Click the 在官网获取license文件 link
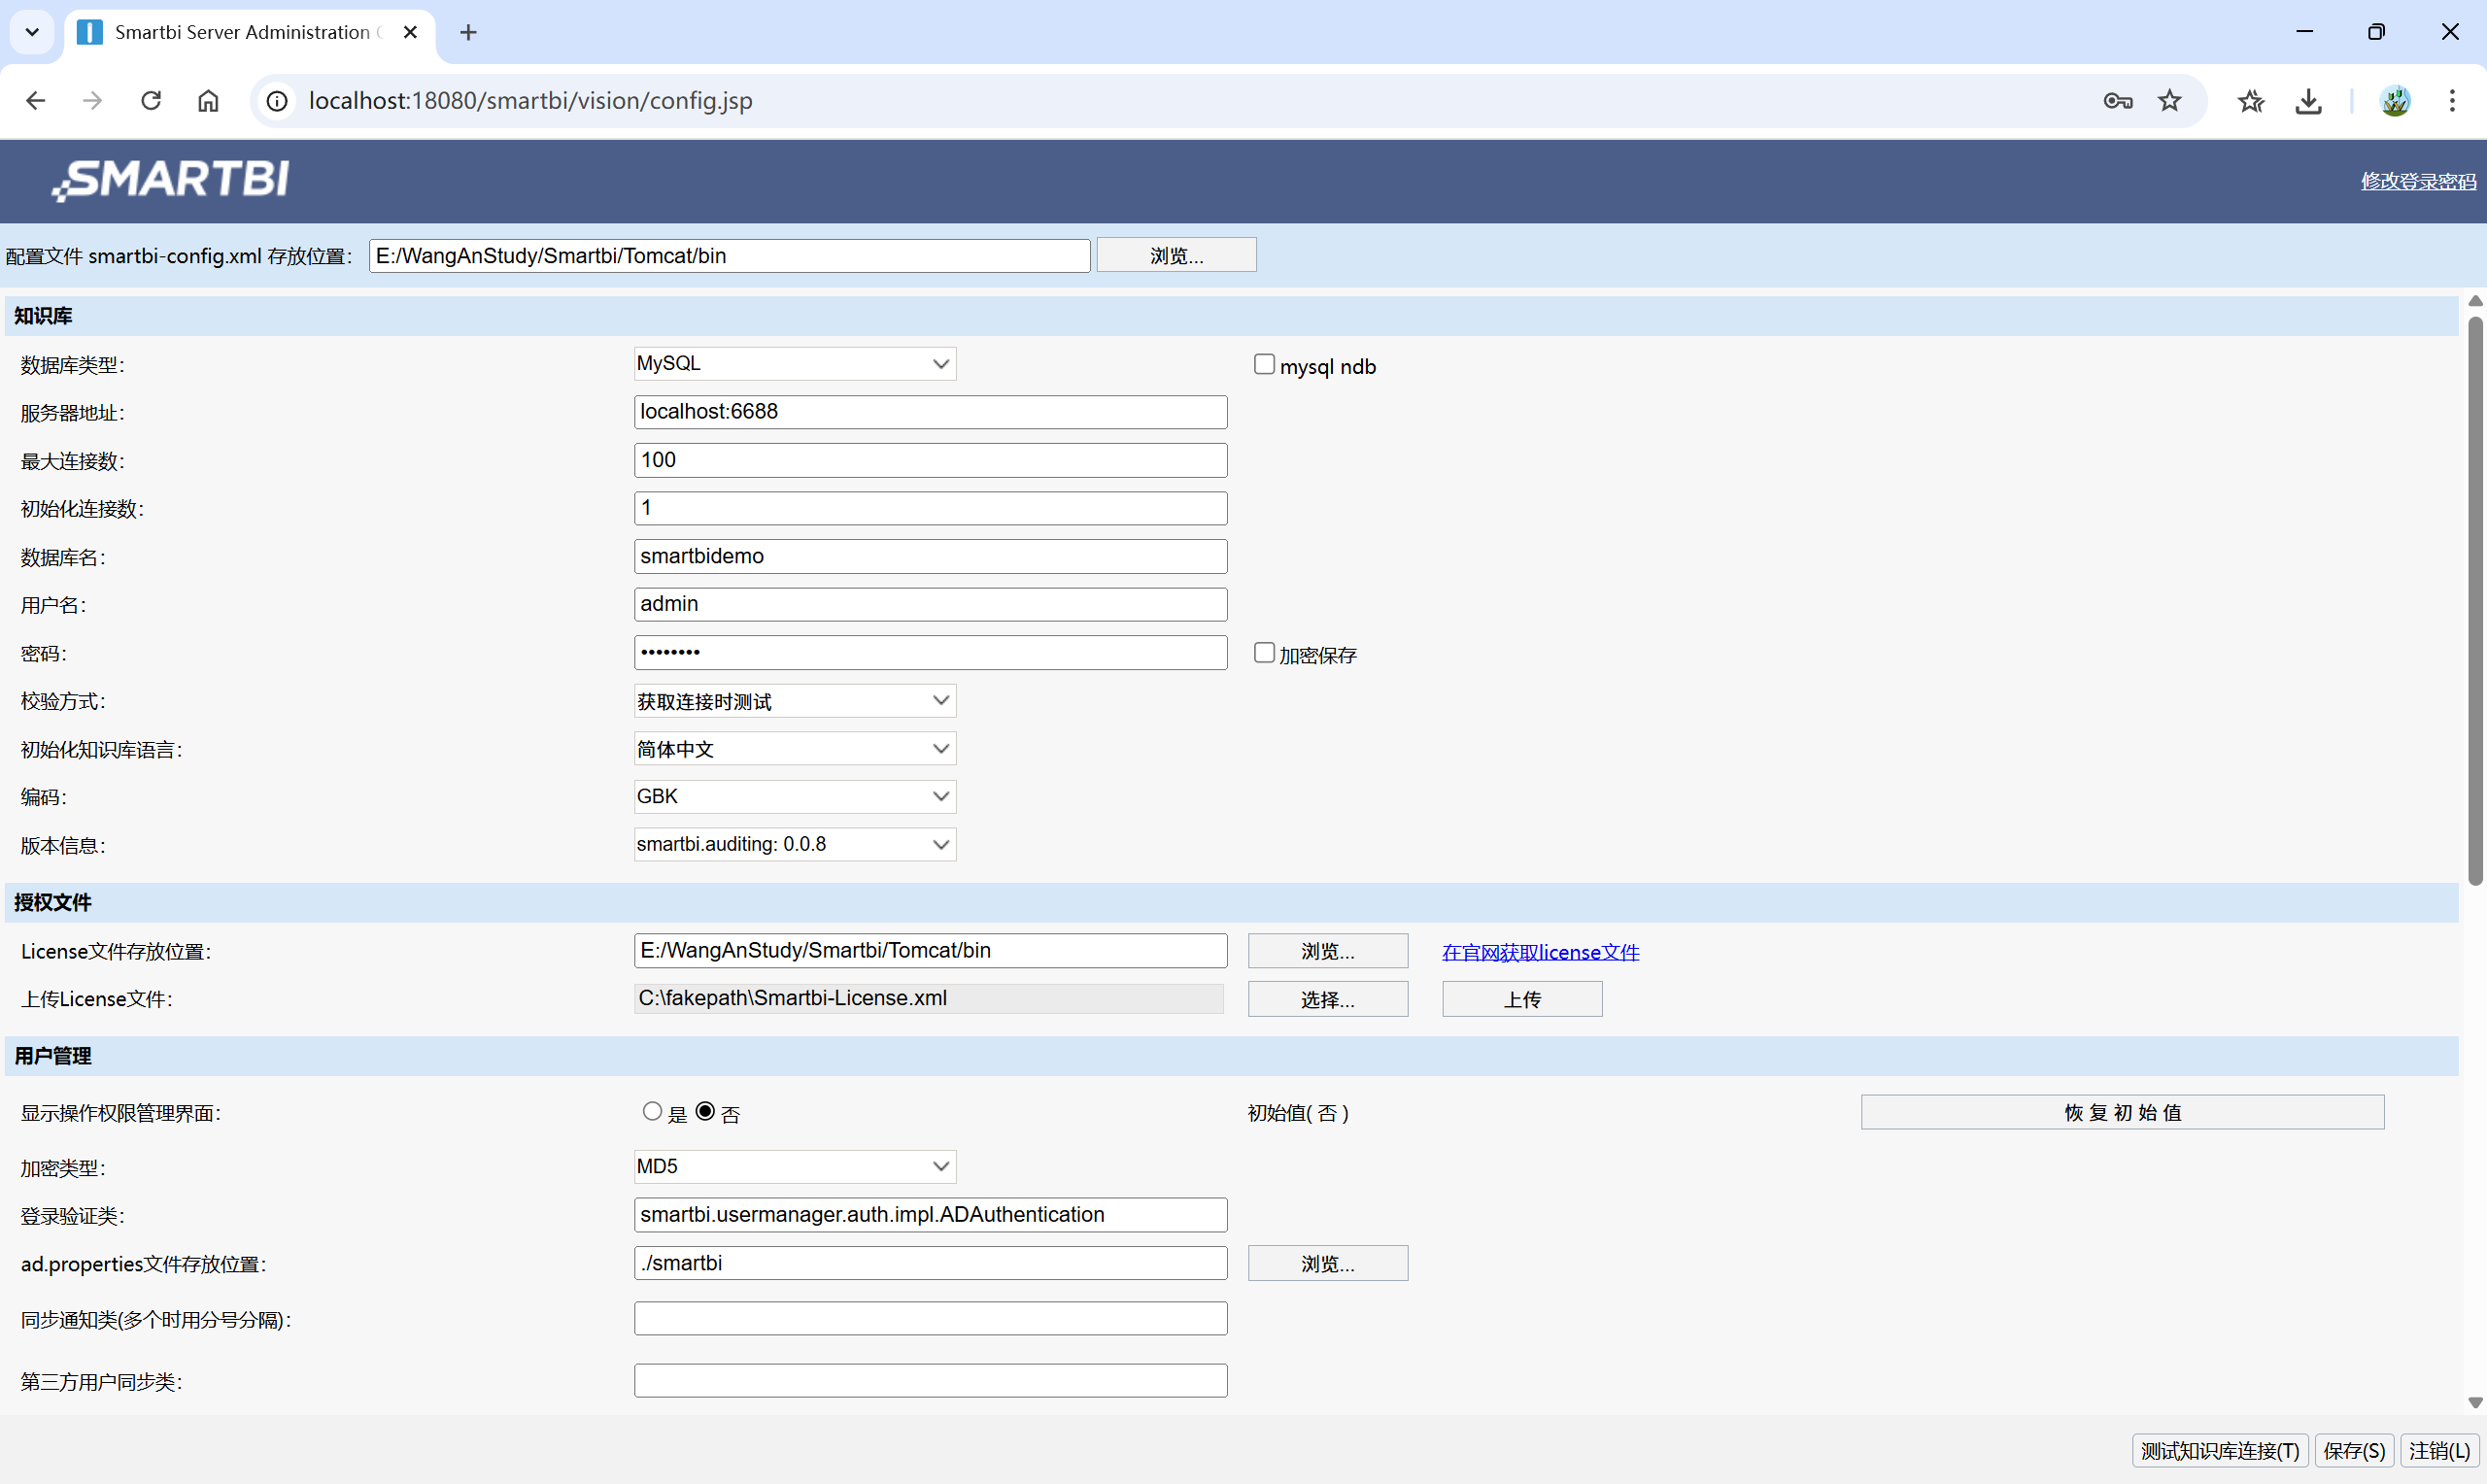The image size is (2487, 1484). point(1539,951)
